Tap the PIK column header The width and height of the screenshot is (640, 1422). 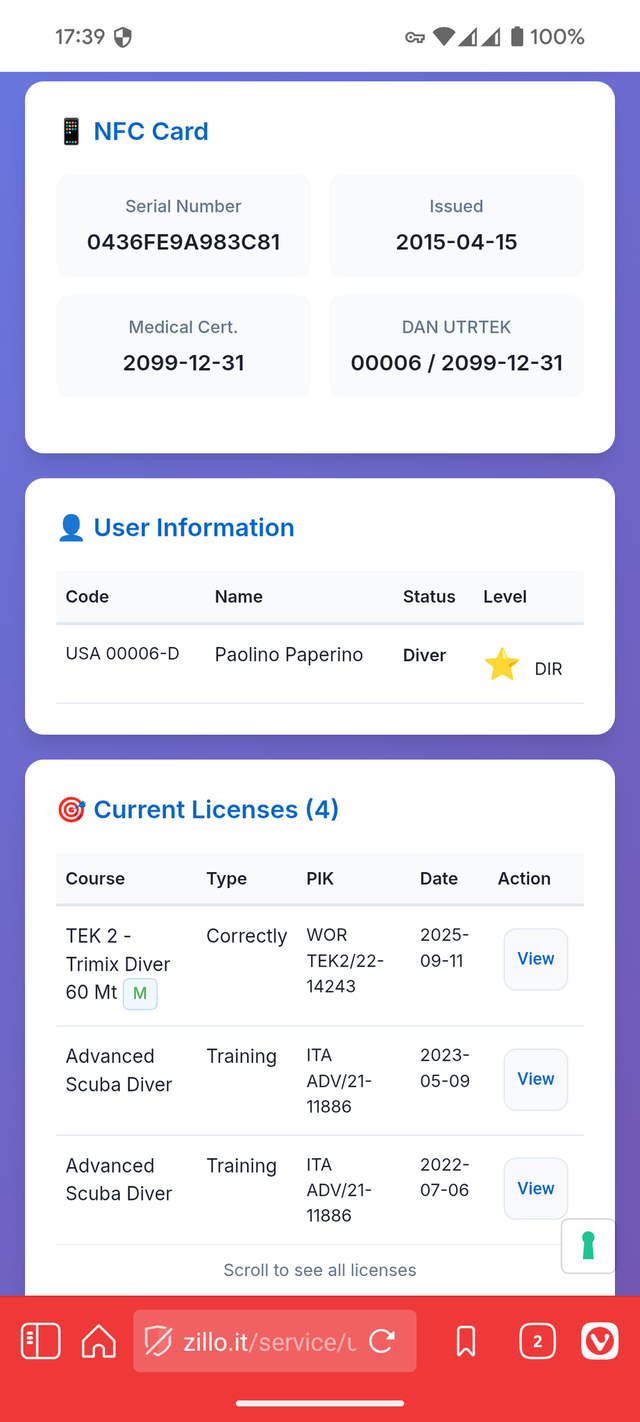[x=320, y=878]
